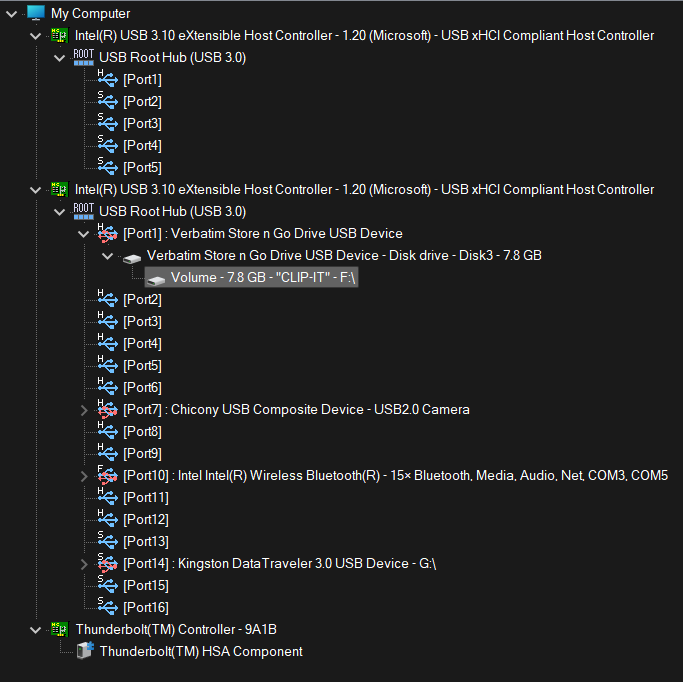Click the CLIP-IT F:\ volume drive icon
Viewport: 683px width, 682px height.
[x=156, y=279]
